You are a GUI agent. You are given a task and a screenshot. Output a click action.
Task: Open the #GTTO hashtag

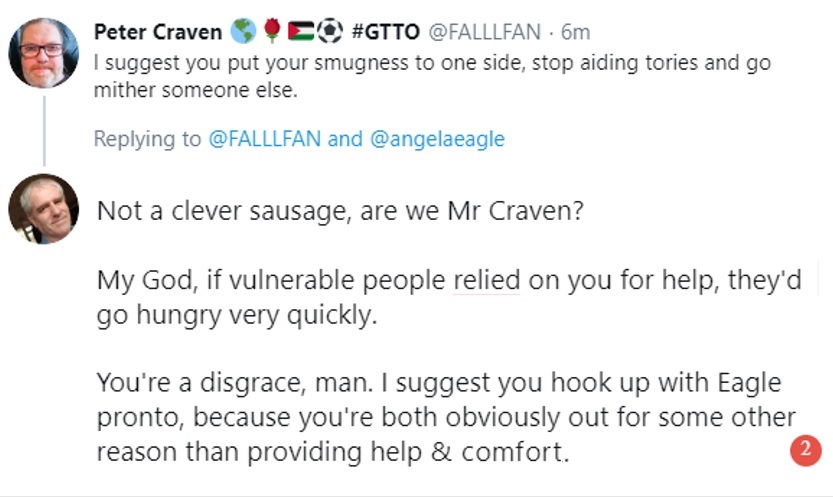click(386, 32)
